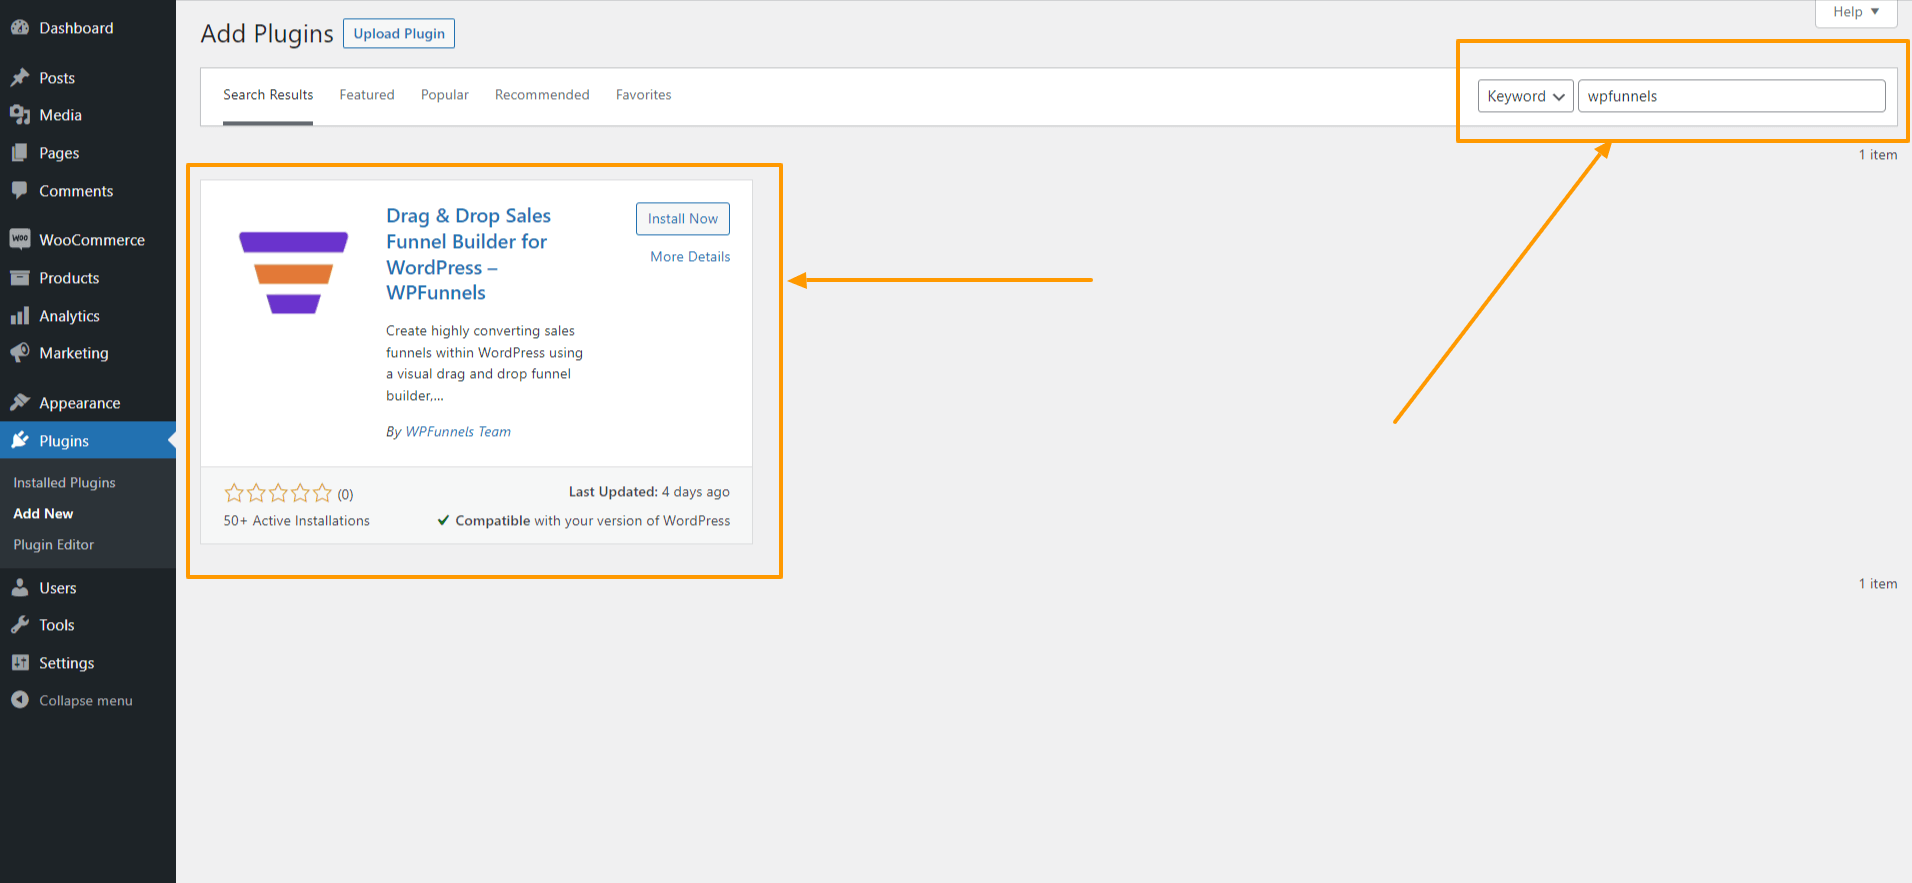Screen dimensions: 1912x883
Task: Open Installed Plugins submenu
Action: point(64,482)
